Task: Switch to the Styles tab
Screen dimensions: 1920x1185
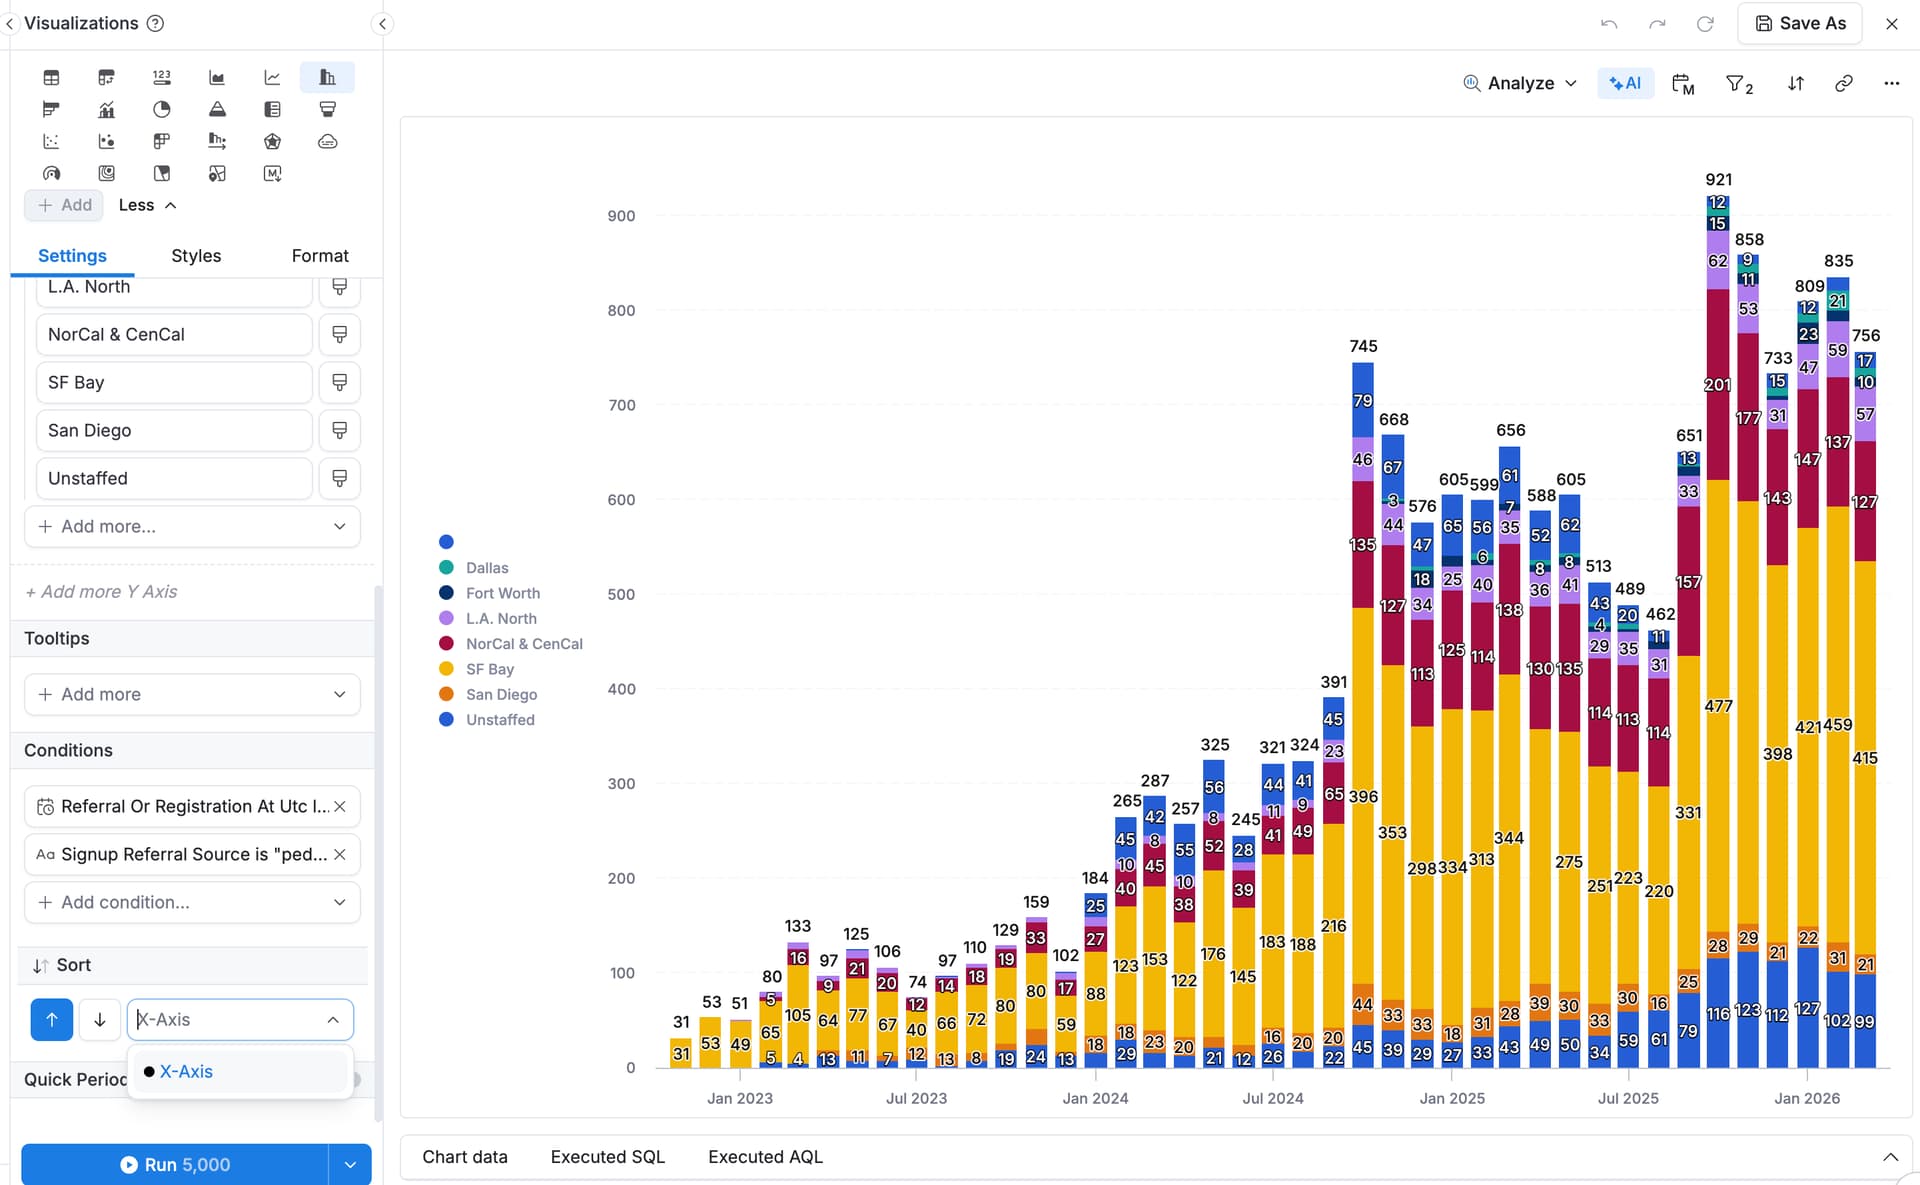Action: pos(196,256)
